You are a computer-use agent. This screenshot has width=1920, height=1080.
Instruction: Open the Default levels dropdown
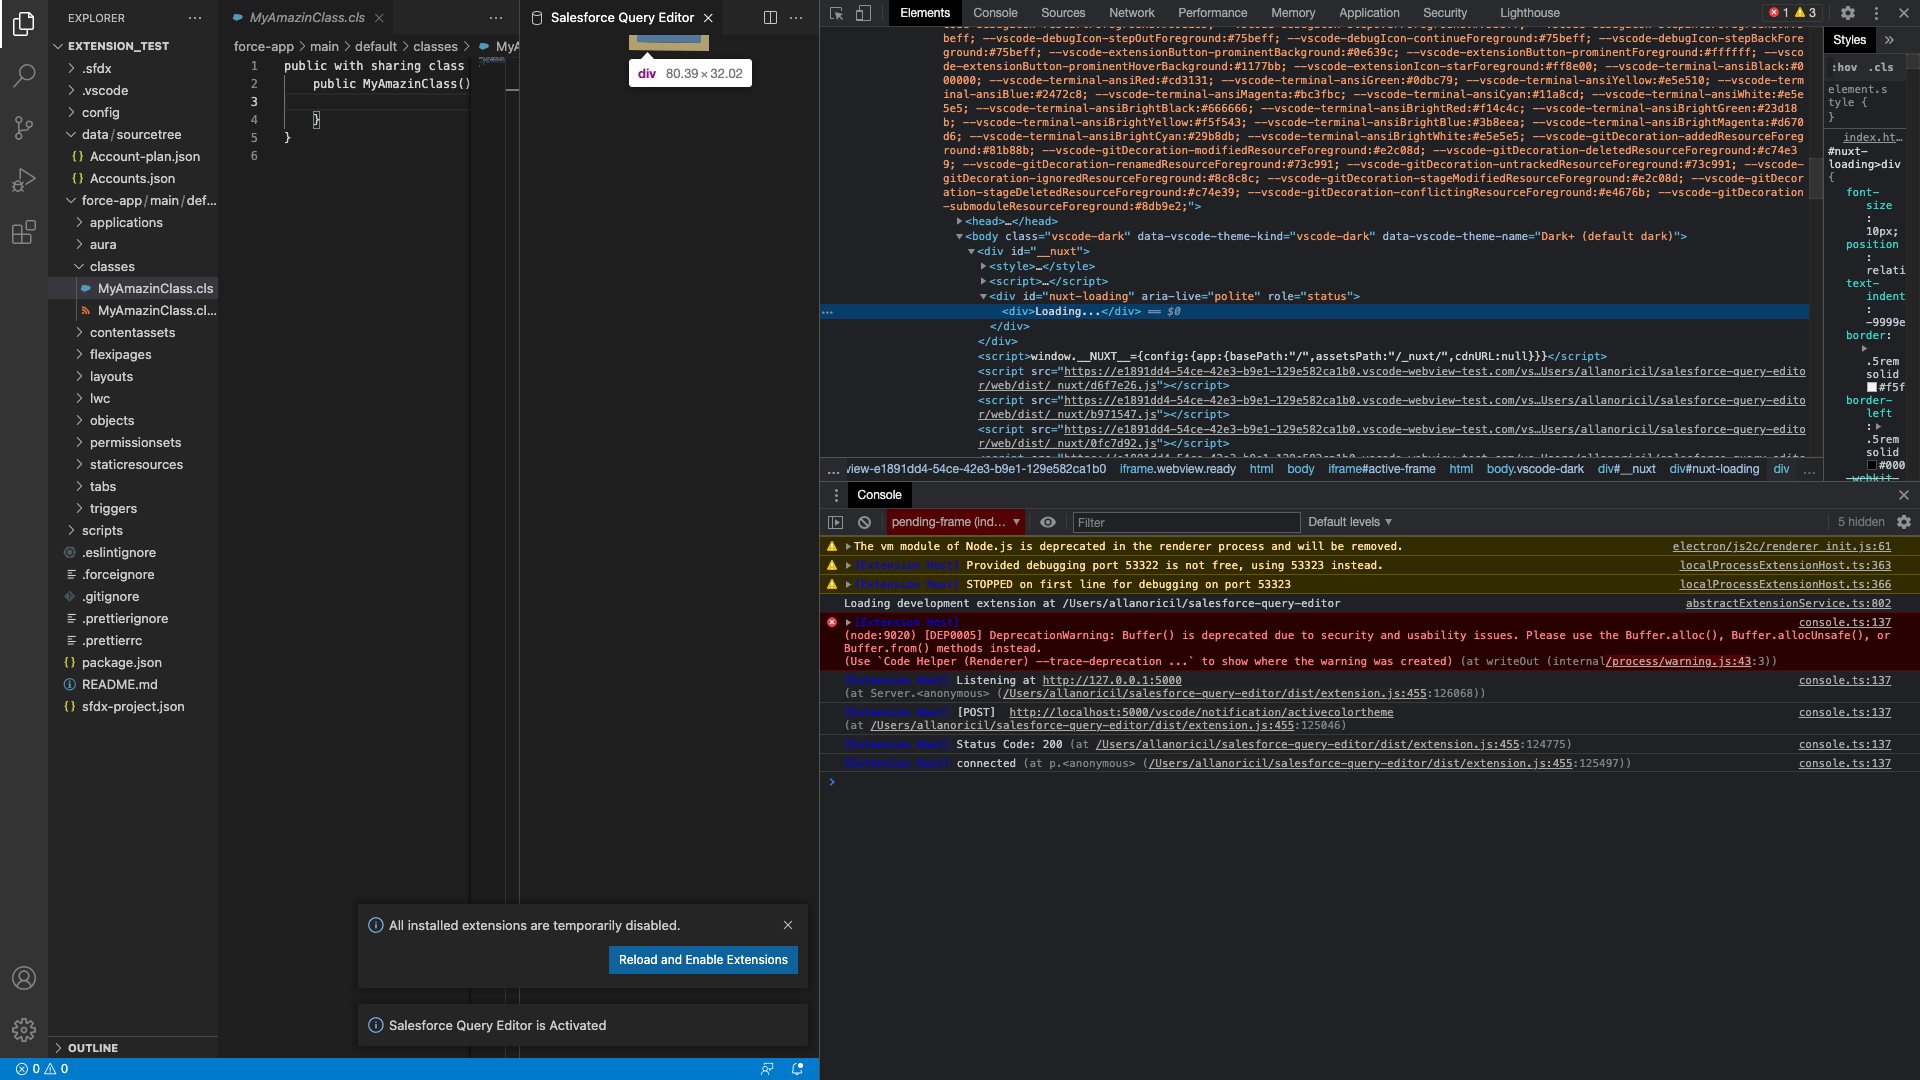tap(1349, 522)
